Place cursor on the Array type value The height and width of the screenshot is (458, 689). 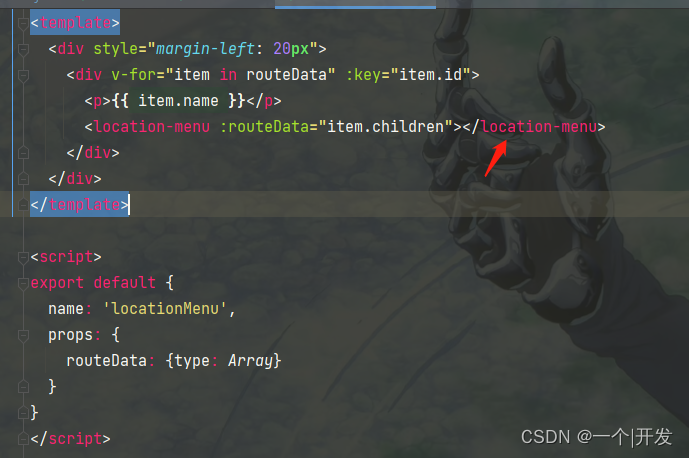point(250,361)
